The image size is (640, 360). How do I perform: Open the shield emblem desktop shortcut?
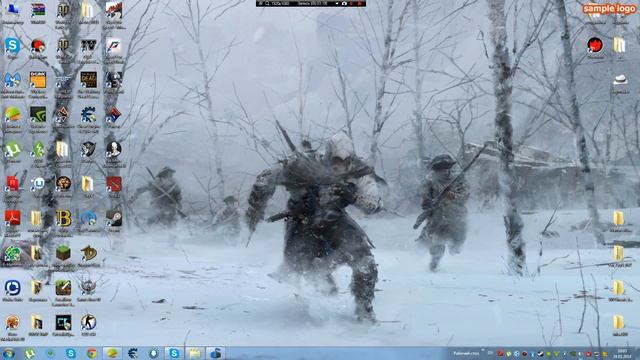pos(89,150)
